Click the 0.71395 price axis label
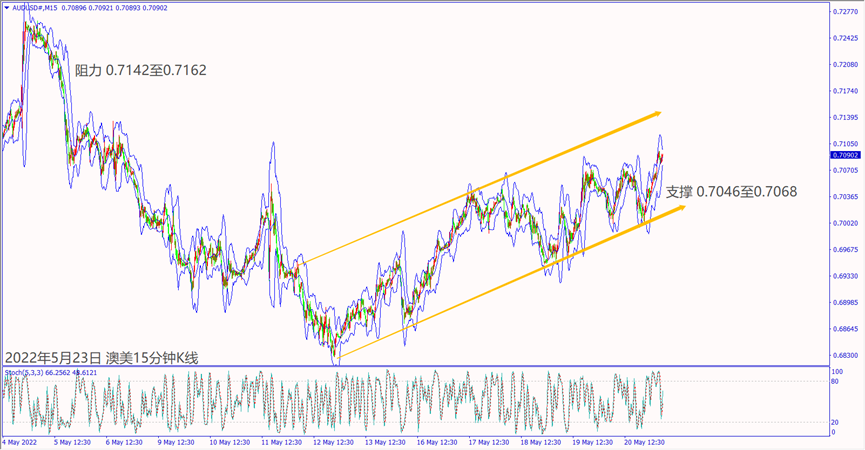This screenshot has width=865, height=450. (x=844, y=117)
